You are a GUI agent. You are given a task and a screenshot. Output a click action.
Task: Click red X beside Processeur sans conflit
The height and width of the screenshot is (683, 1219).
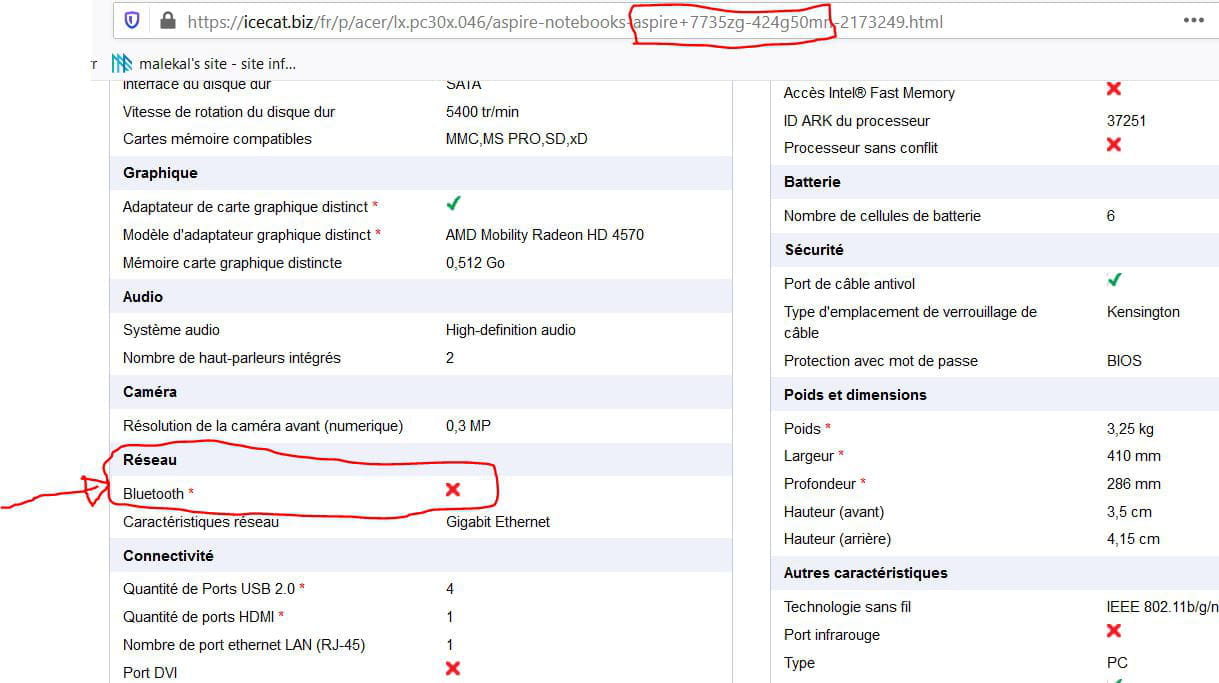[1114, 145]
